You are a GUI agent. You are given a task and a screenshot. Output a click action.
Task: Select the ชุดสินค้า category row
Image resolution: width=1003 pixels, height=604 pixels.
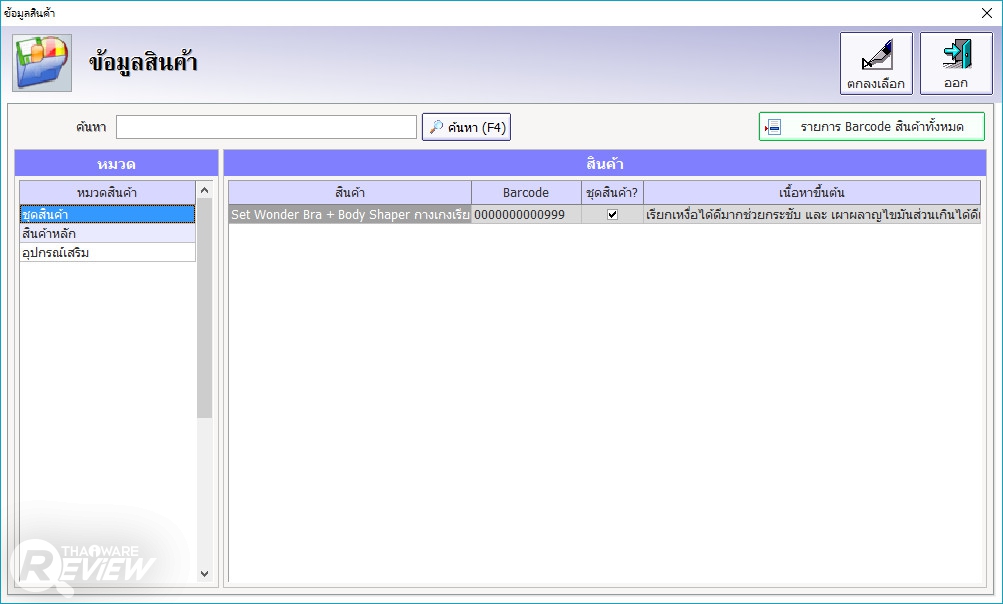pos(107,214)
